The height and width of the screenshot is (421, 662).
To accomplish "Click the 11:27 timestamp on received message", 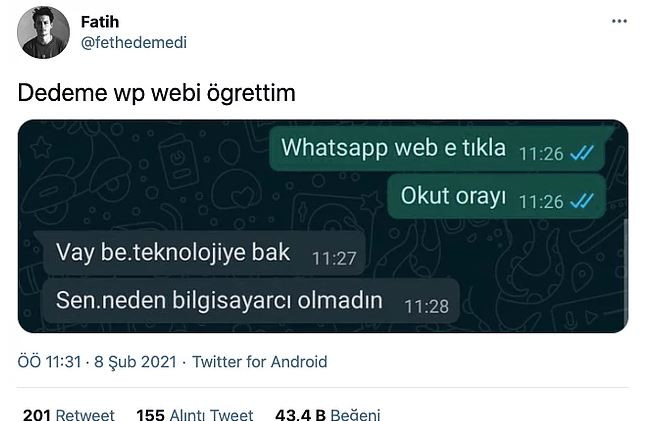I will coord(334,258).
